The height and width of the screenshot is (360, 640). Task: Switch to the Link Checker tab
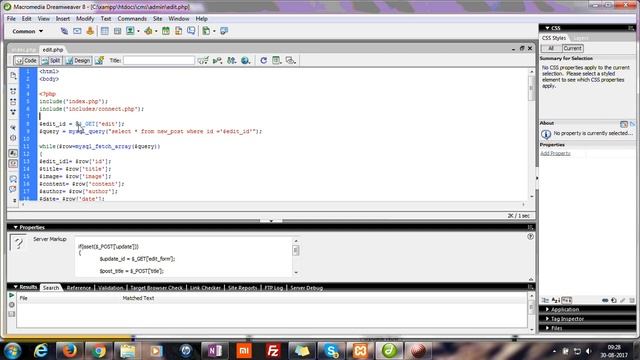point(205,288)
